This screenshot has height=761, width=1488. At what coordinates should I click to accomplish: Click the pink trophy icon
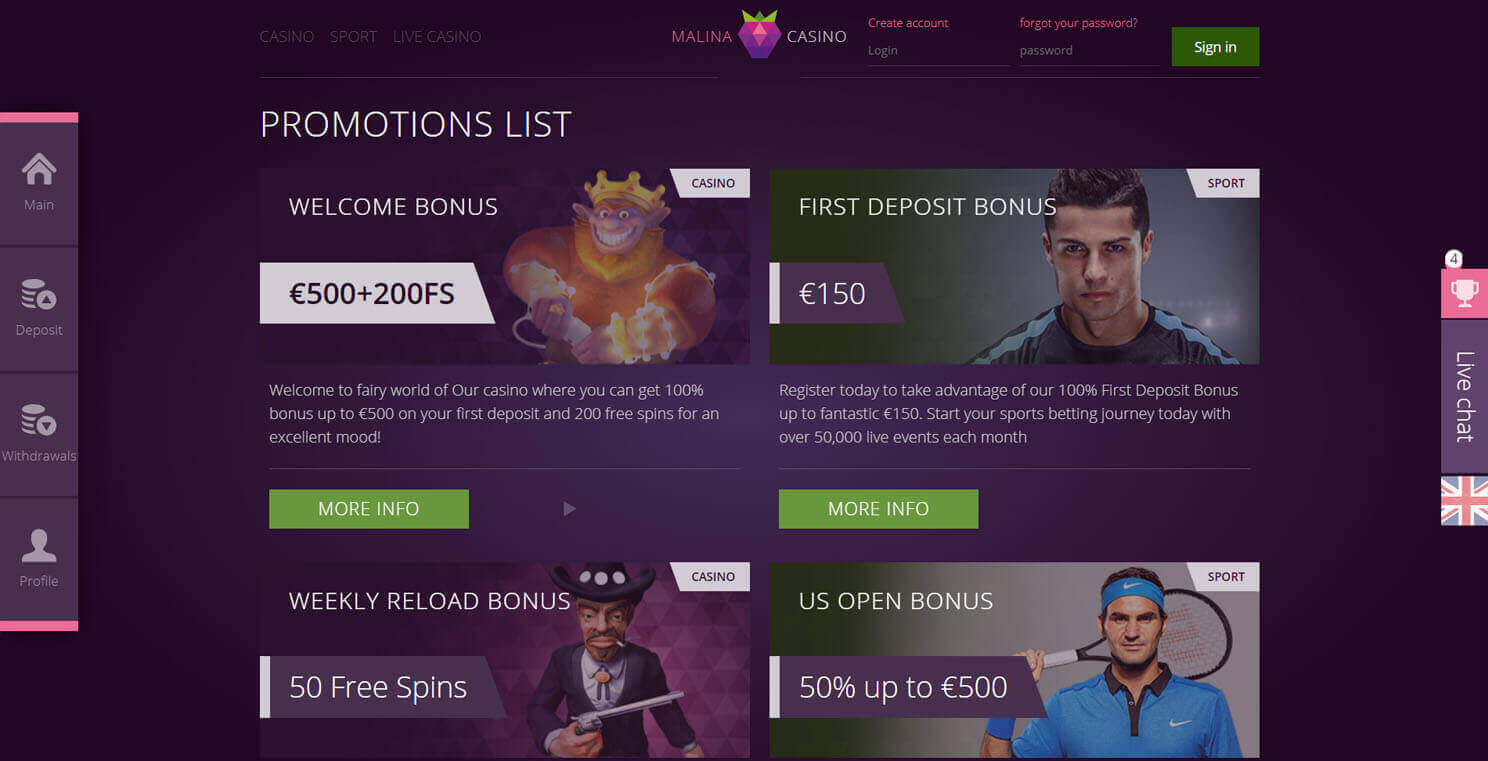tap(1464, 293)
